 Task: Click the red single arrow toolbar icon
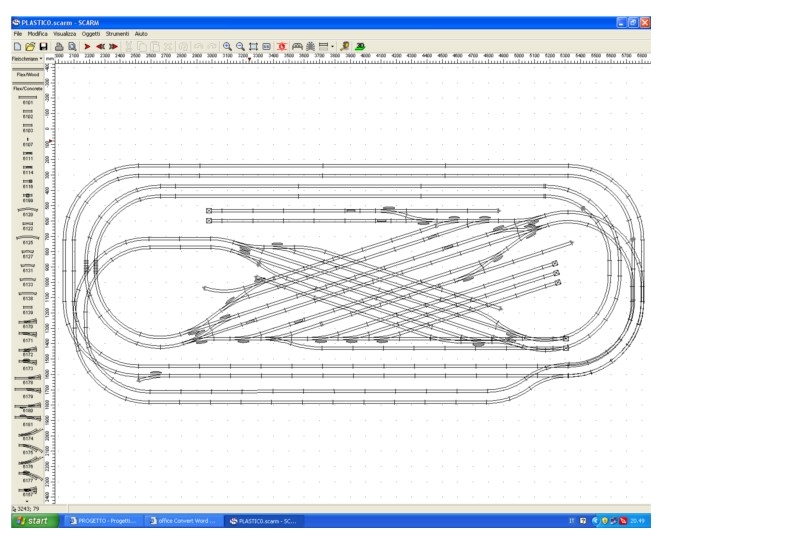coord(87,46)
